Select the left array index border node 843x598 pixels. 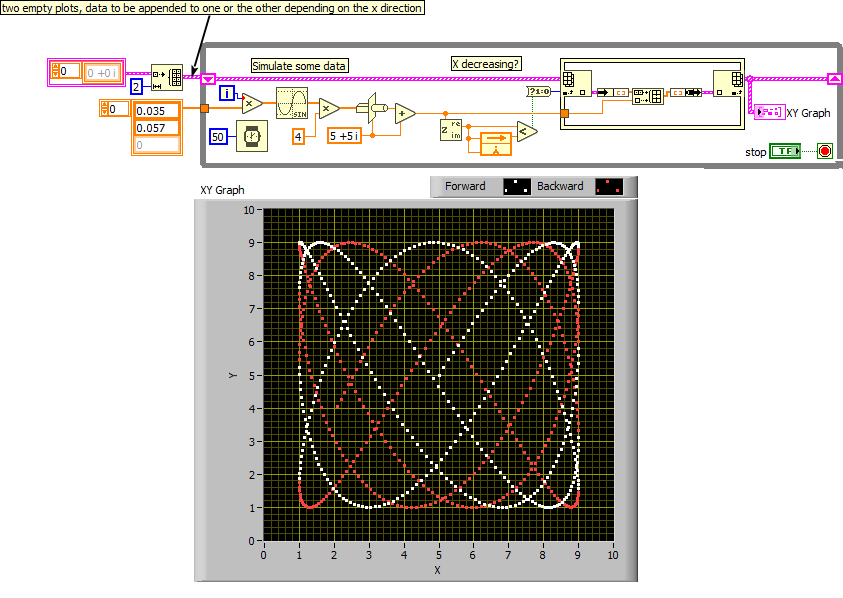[576, 83]
